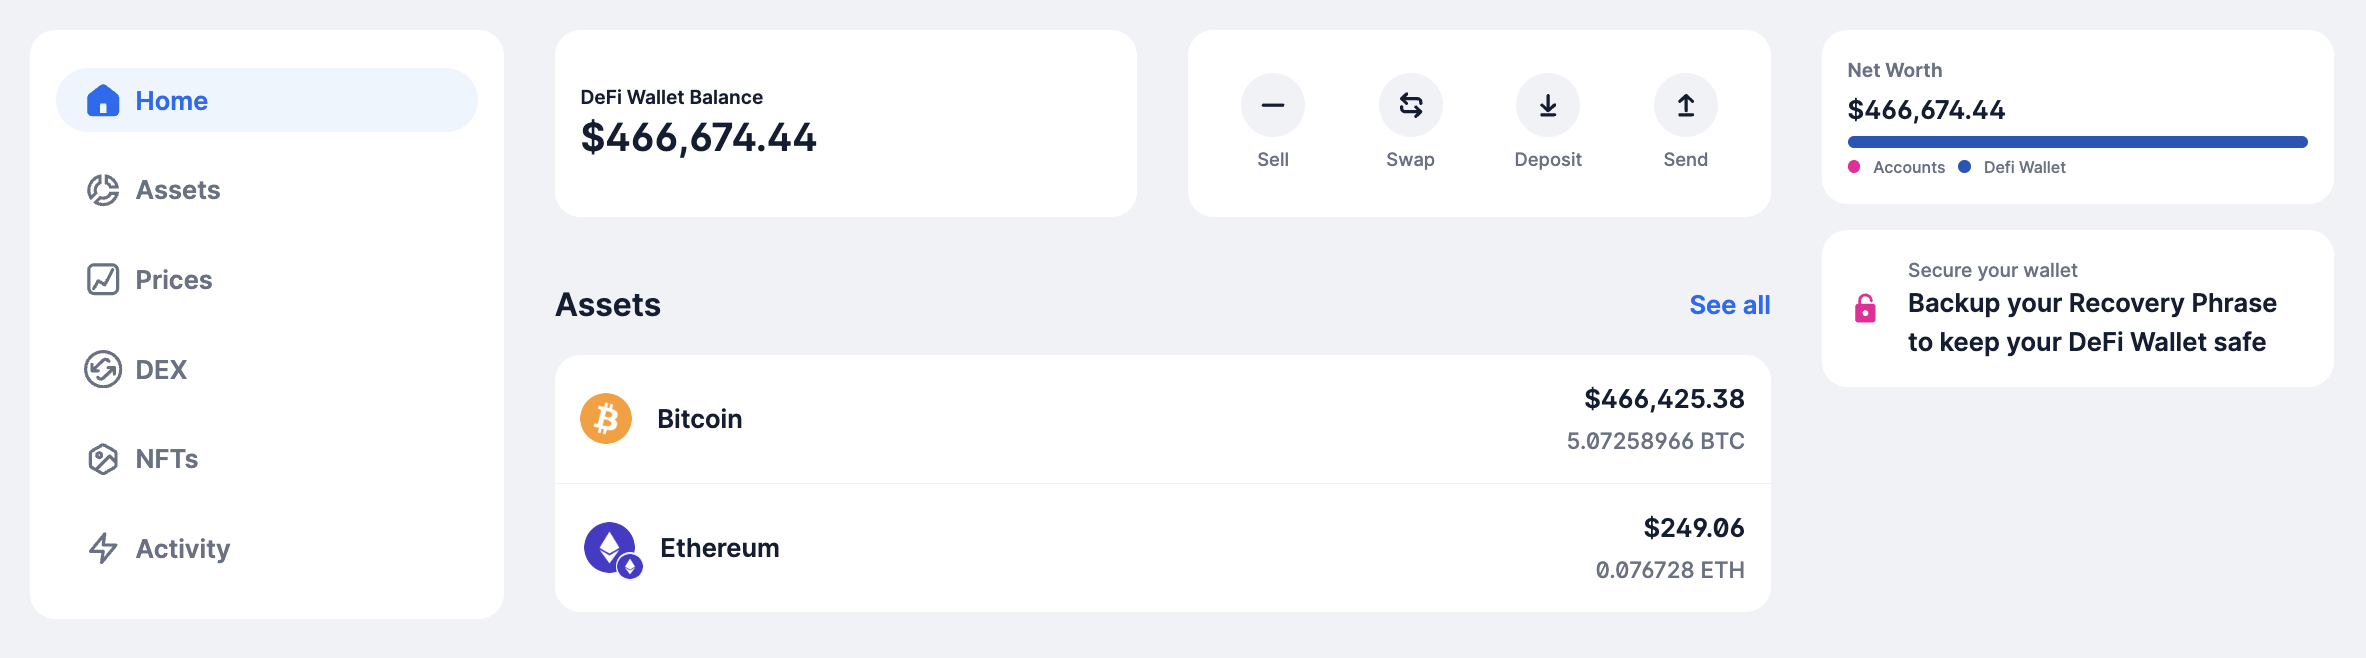Navigate to NFTs in the sidebar
Image resolution: width=2366 pixels, height=658 pixels.
pos(166,459)
